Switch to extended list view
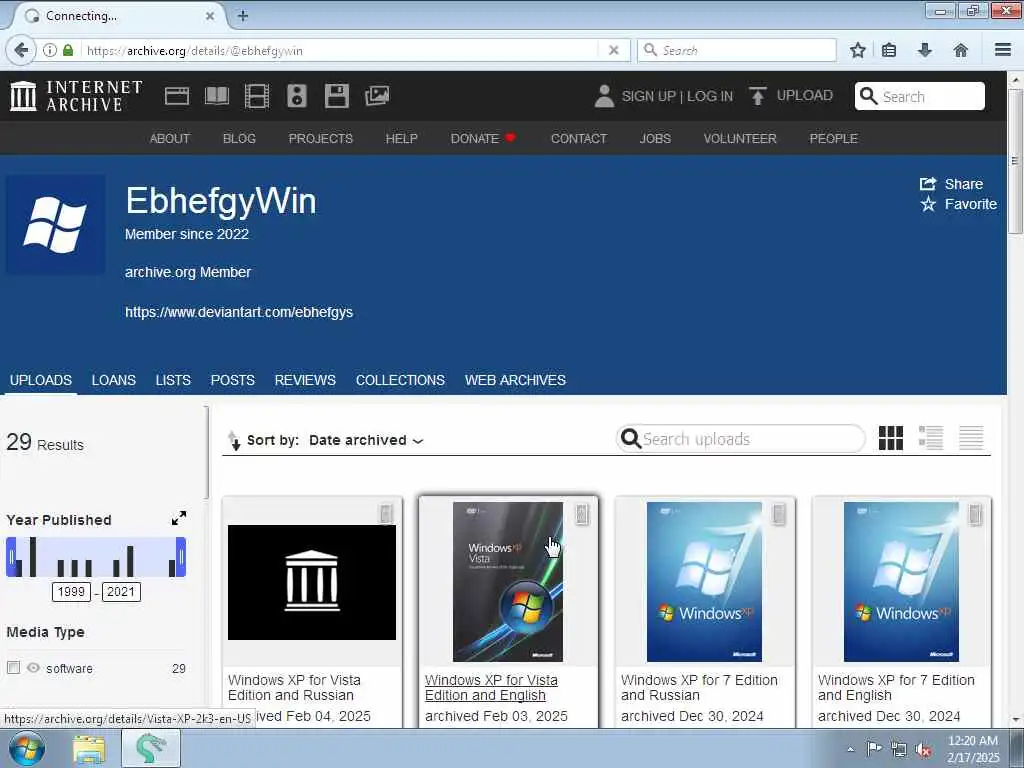 (x=931, y=438)
